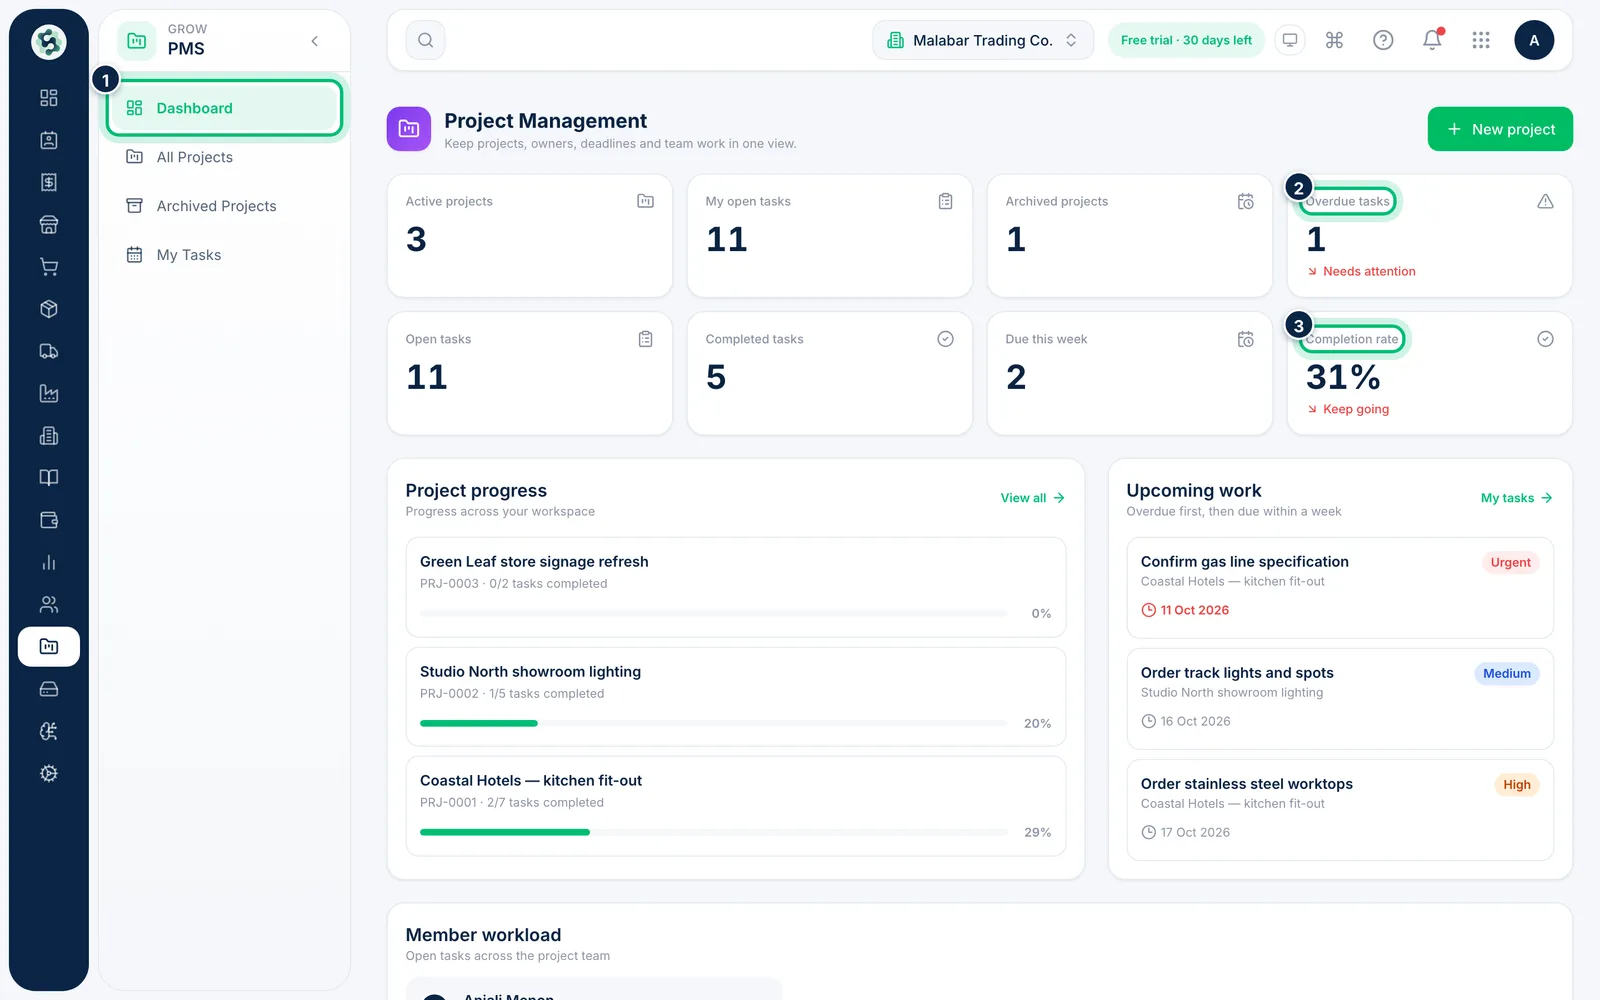
Task: Open the user avatar labeled A
Action: pyautogui.click(x=1534, y=40)
